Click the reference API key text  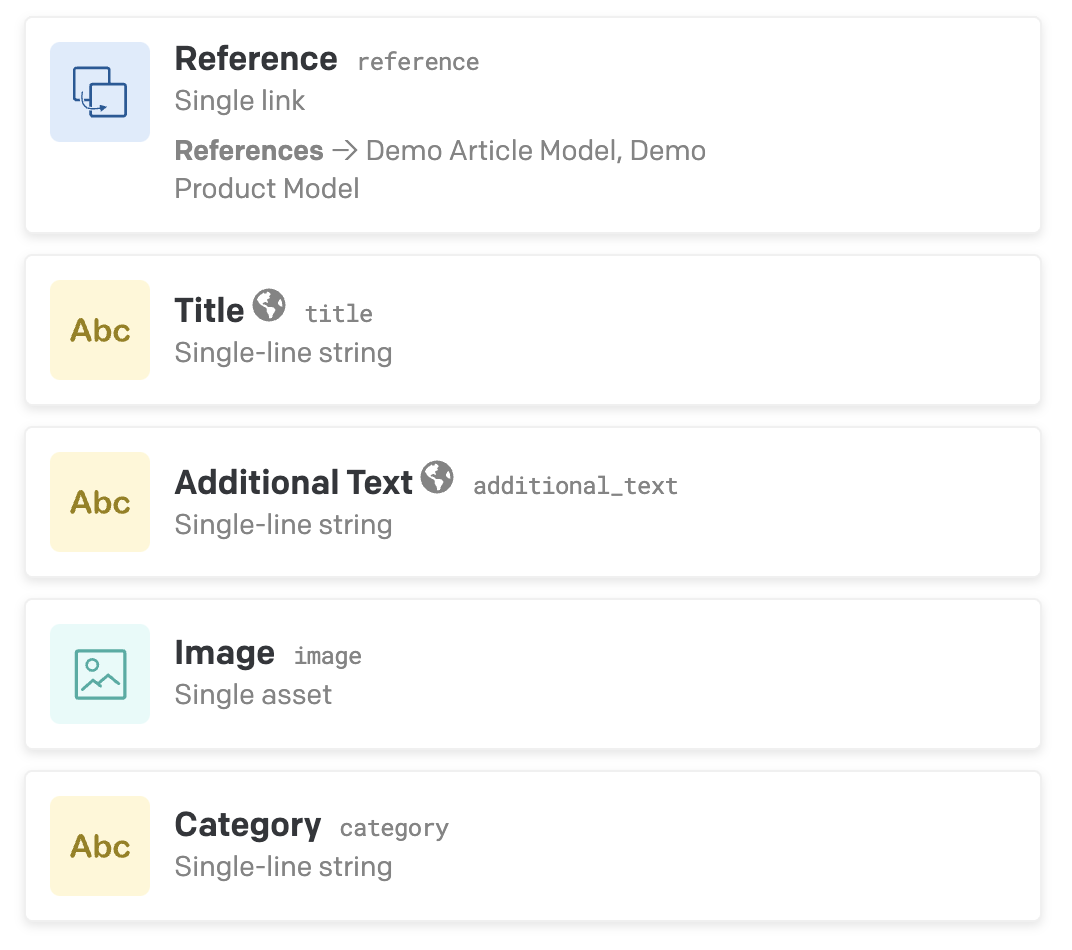pos(418,62)
